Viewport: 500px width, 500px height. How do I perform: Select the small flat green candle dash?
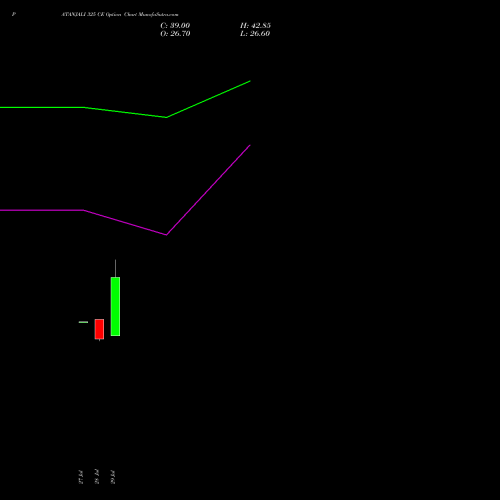coord(83,322)
